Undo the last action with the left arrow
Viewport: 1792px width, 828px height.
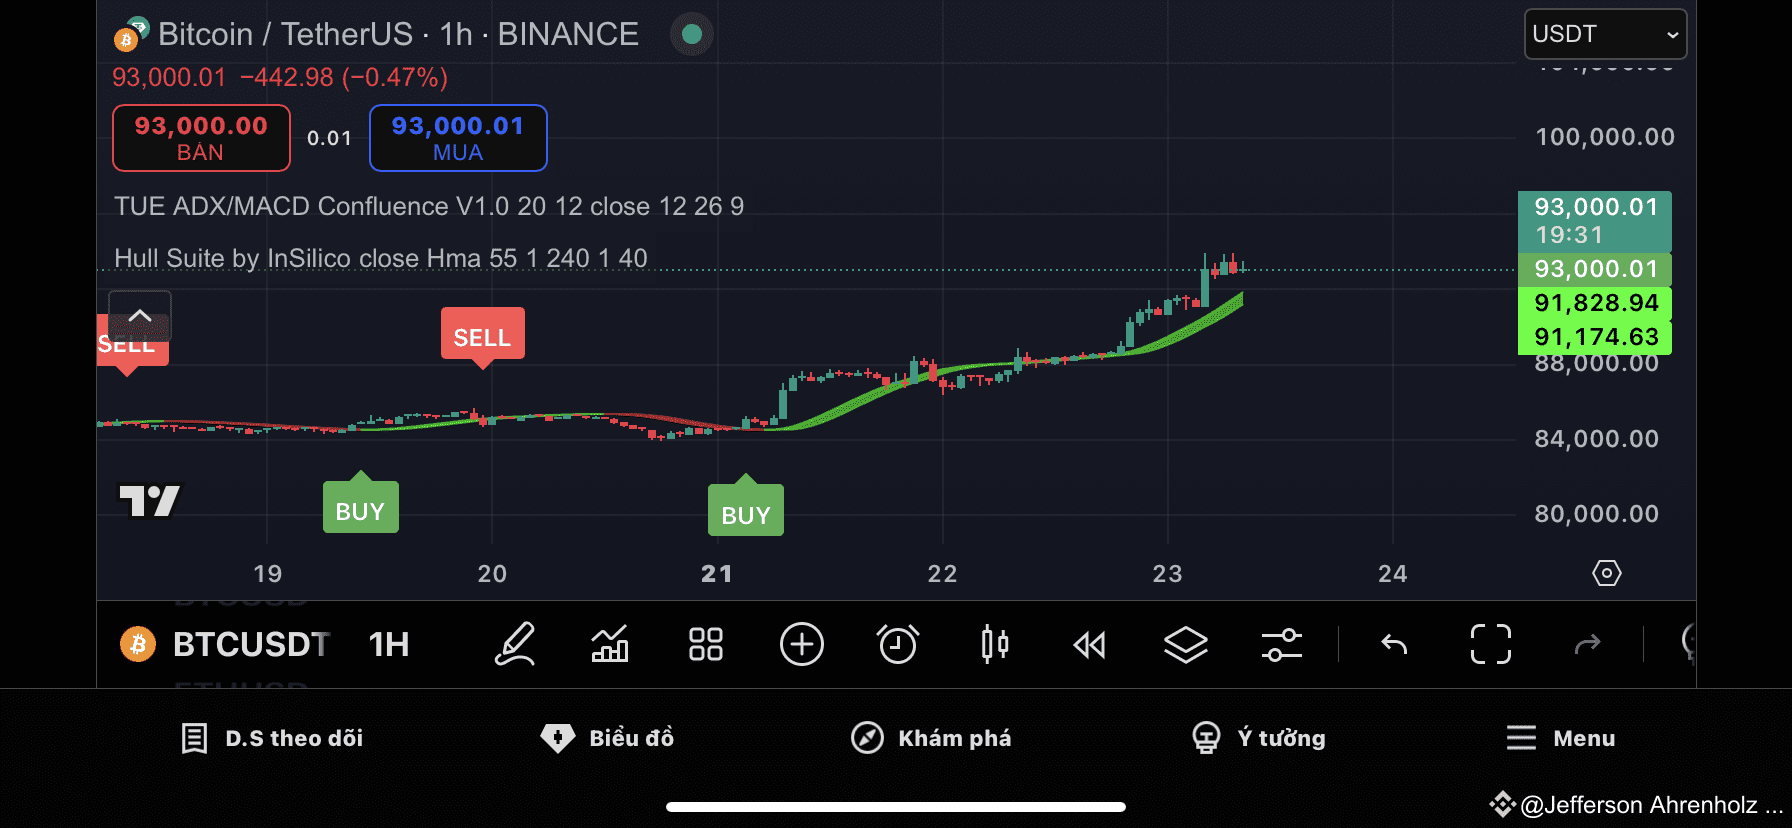coord(1394,644)
